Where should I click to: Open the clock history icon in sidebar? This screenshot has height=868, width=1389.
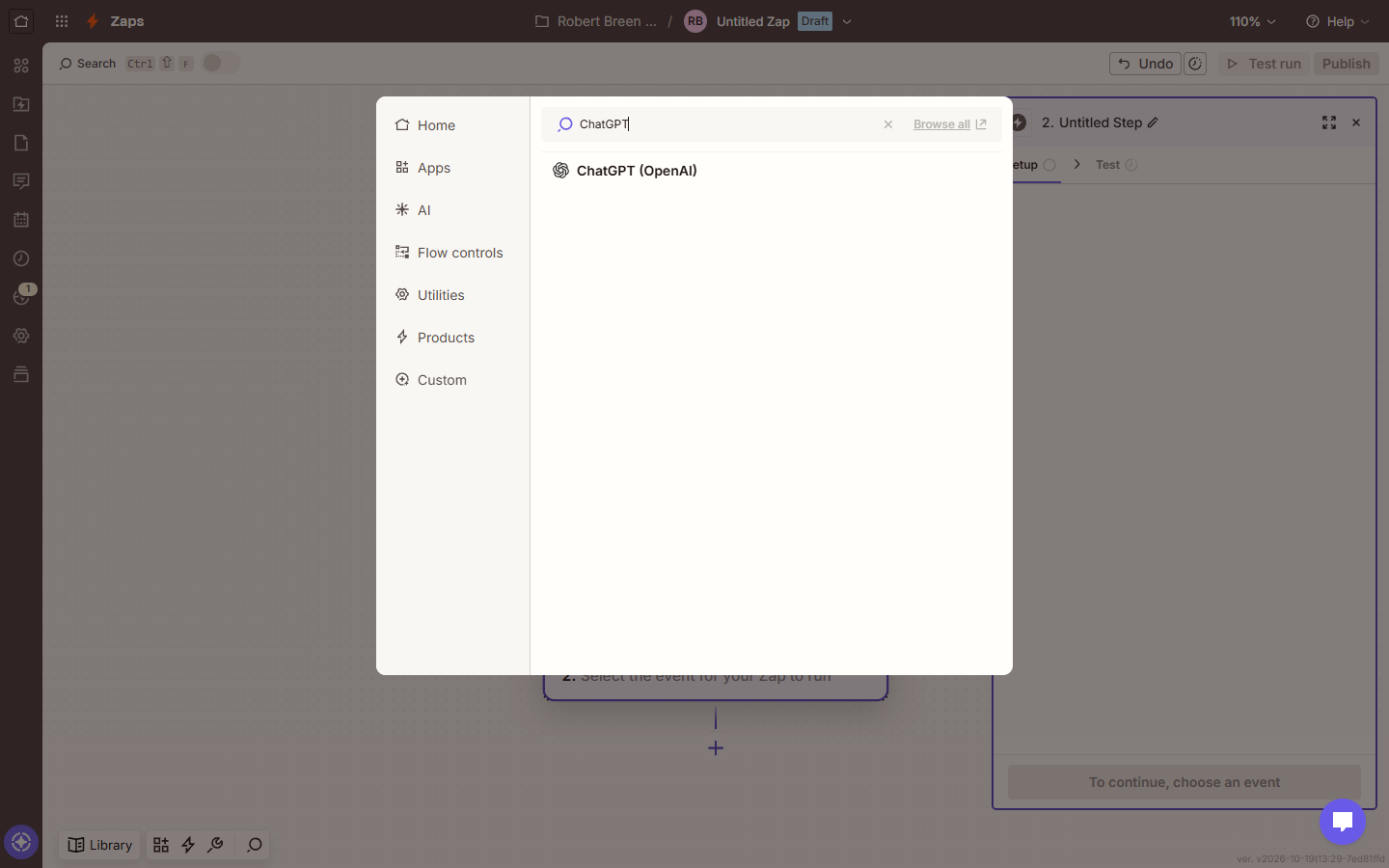[21, 258]
